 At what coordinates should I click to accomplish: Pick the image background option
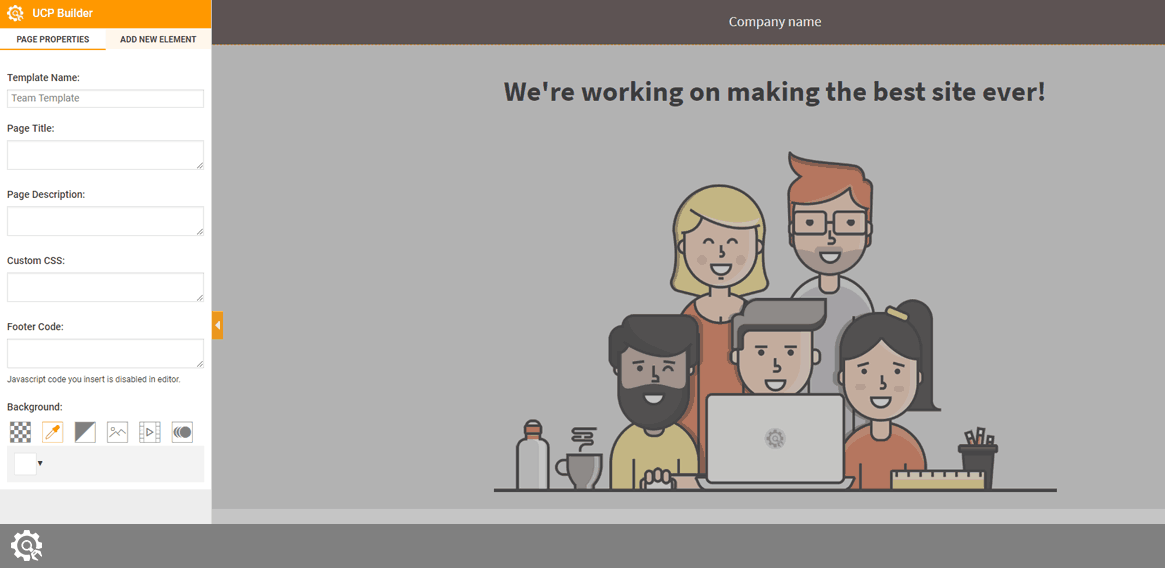pyautogui.click(x=117, y=432)
